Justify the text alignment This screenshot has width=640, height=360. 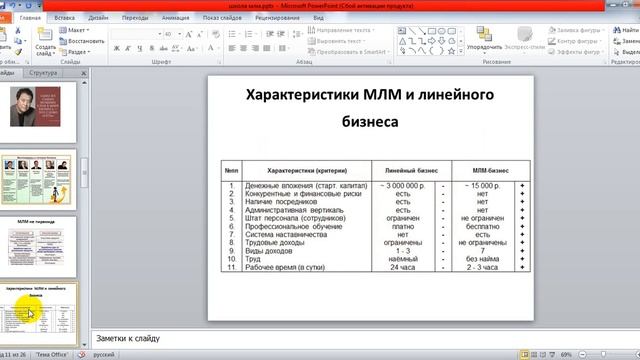tap(267, 48)
